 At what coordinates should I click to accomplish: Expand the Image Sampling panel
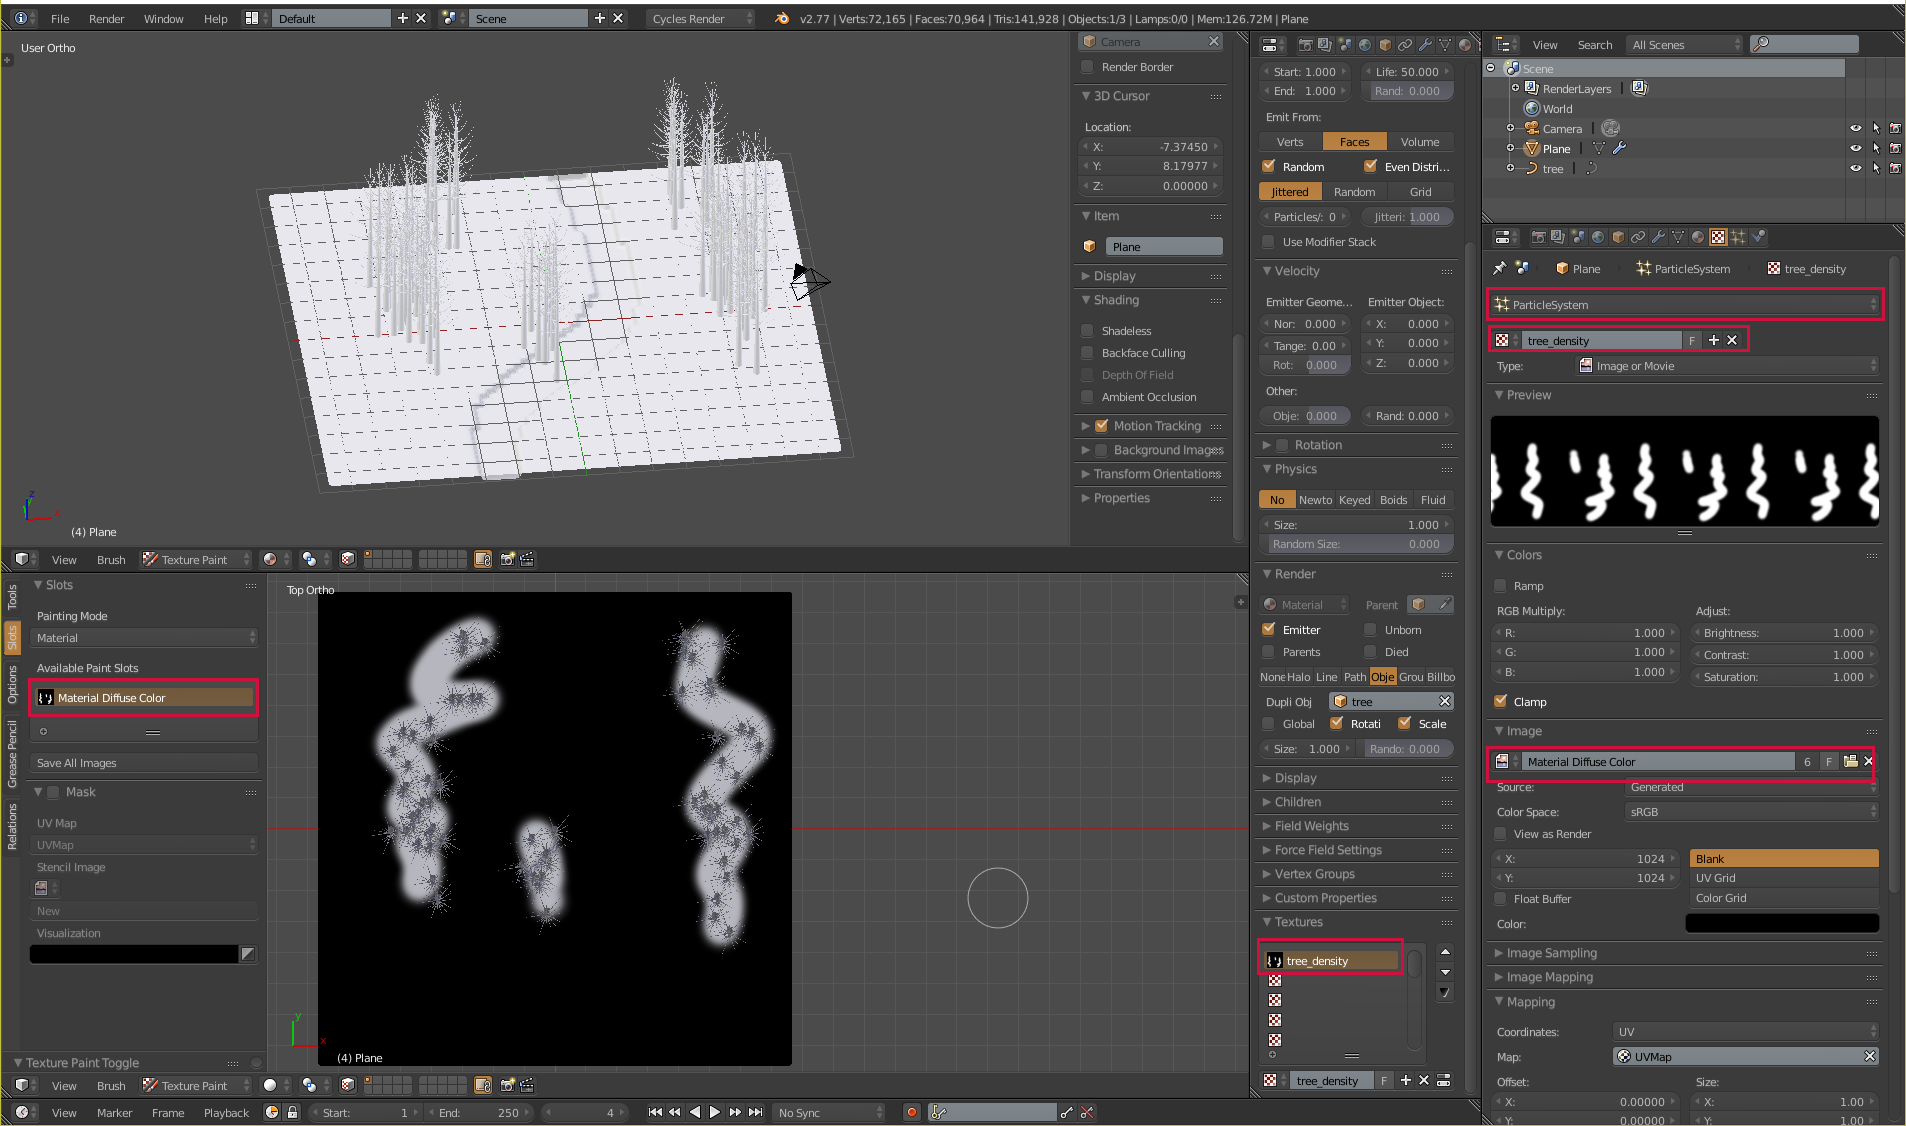click(x=1551, y=952)
